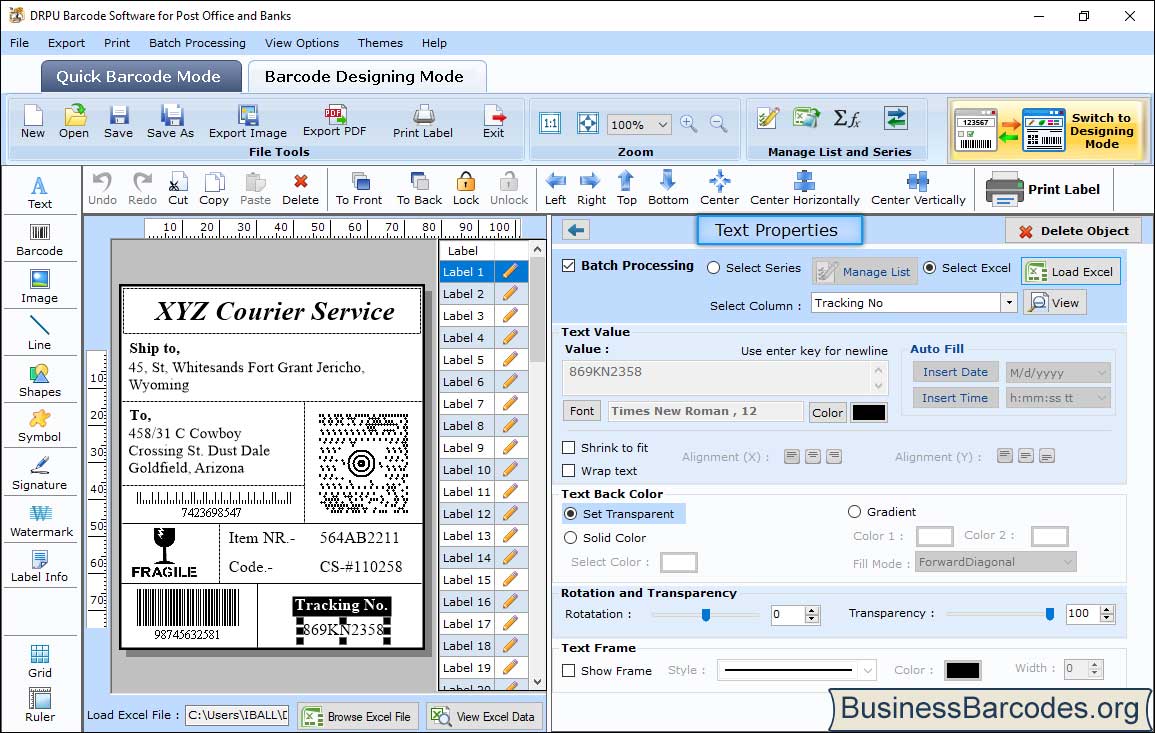Open the Export menu
The height and width of the screenshot is (733, 1155).
coord(66,43)
